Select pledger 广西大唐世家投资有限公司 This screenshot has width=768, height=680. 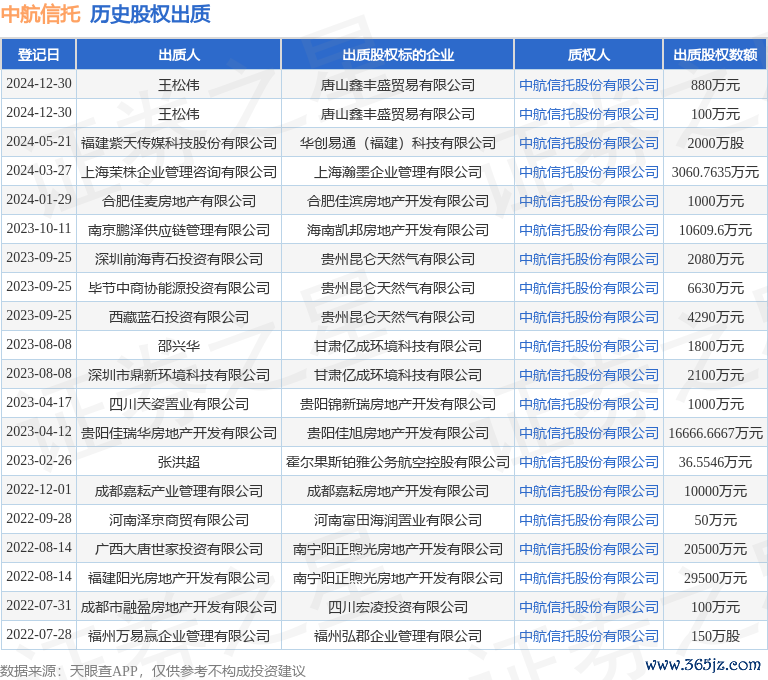pyautogui.click(x=179, y=549)
